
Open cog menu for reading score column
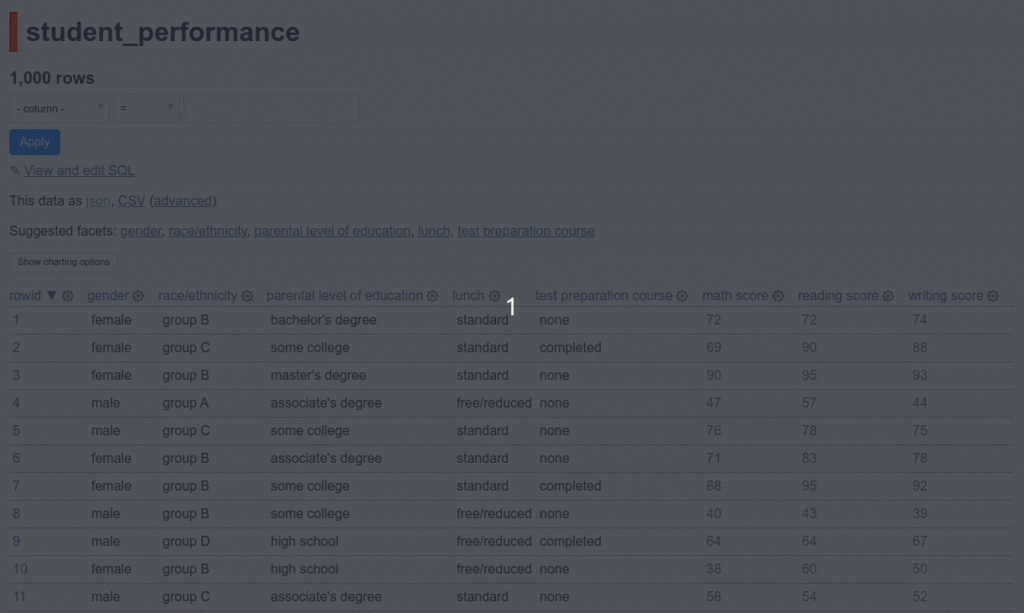coord(888,296)
